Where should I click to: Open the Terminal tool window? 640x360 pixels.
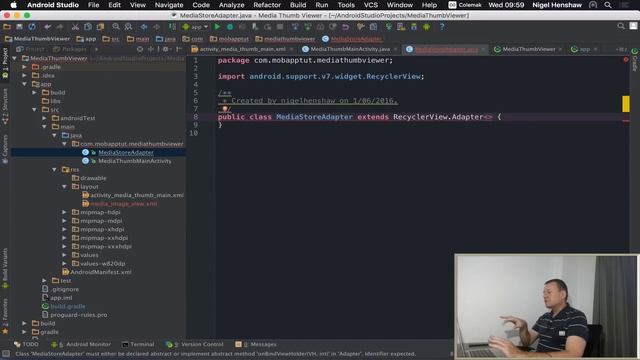tap(138, 344)
